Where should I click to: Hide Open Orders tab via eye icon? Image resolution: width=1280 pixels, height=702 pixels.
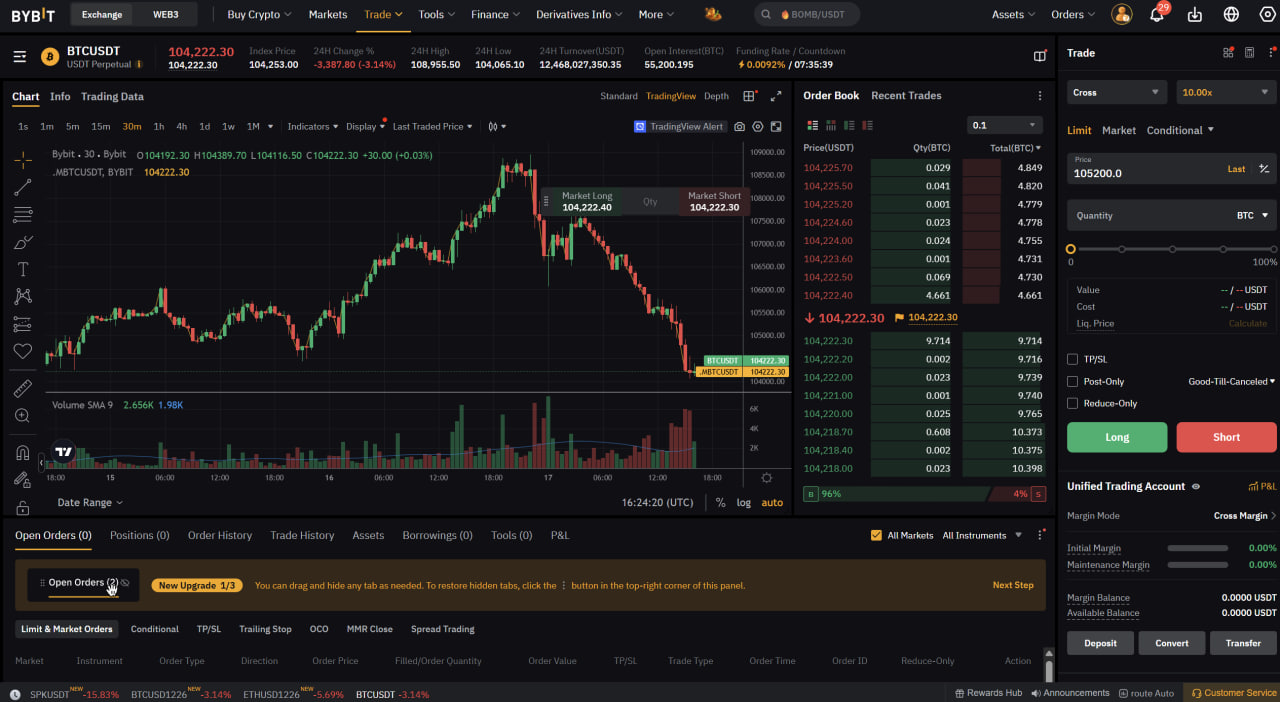tap(125, 583)
